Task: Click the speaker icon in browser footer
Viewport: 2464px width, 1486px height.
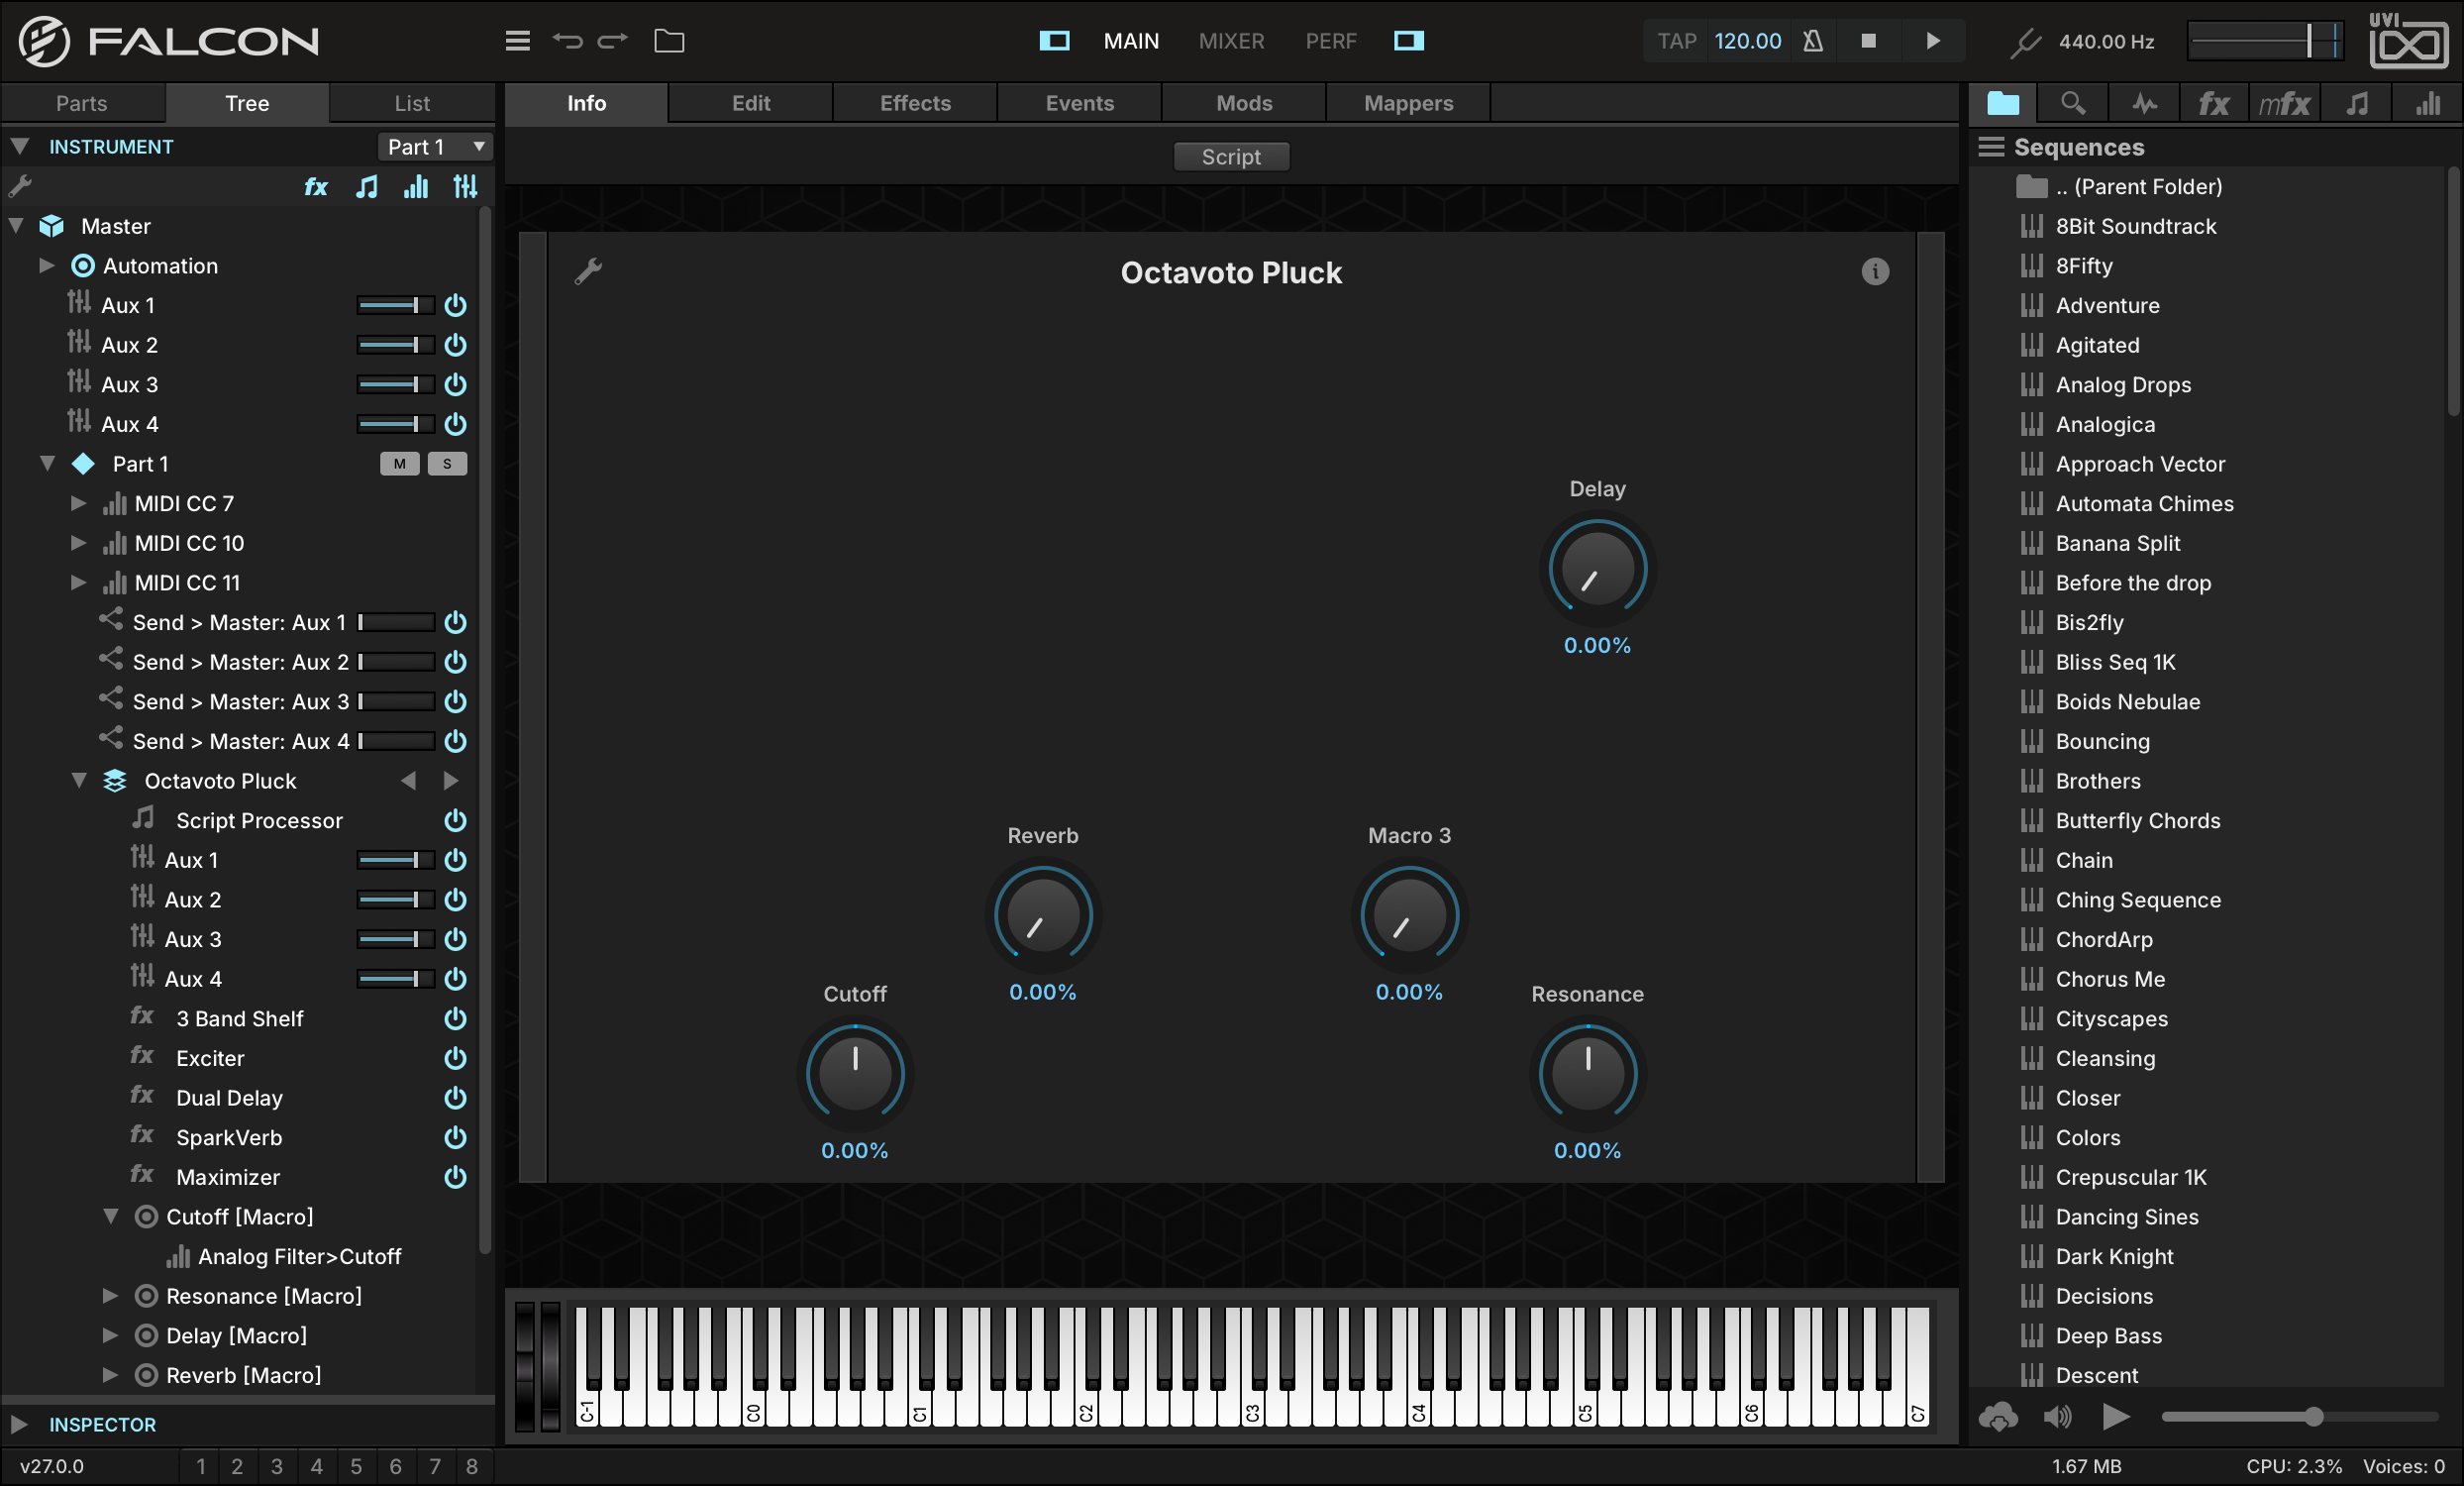Action: coord(2057,1417)
